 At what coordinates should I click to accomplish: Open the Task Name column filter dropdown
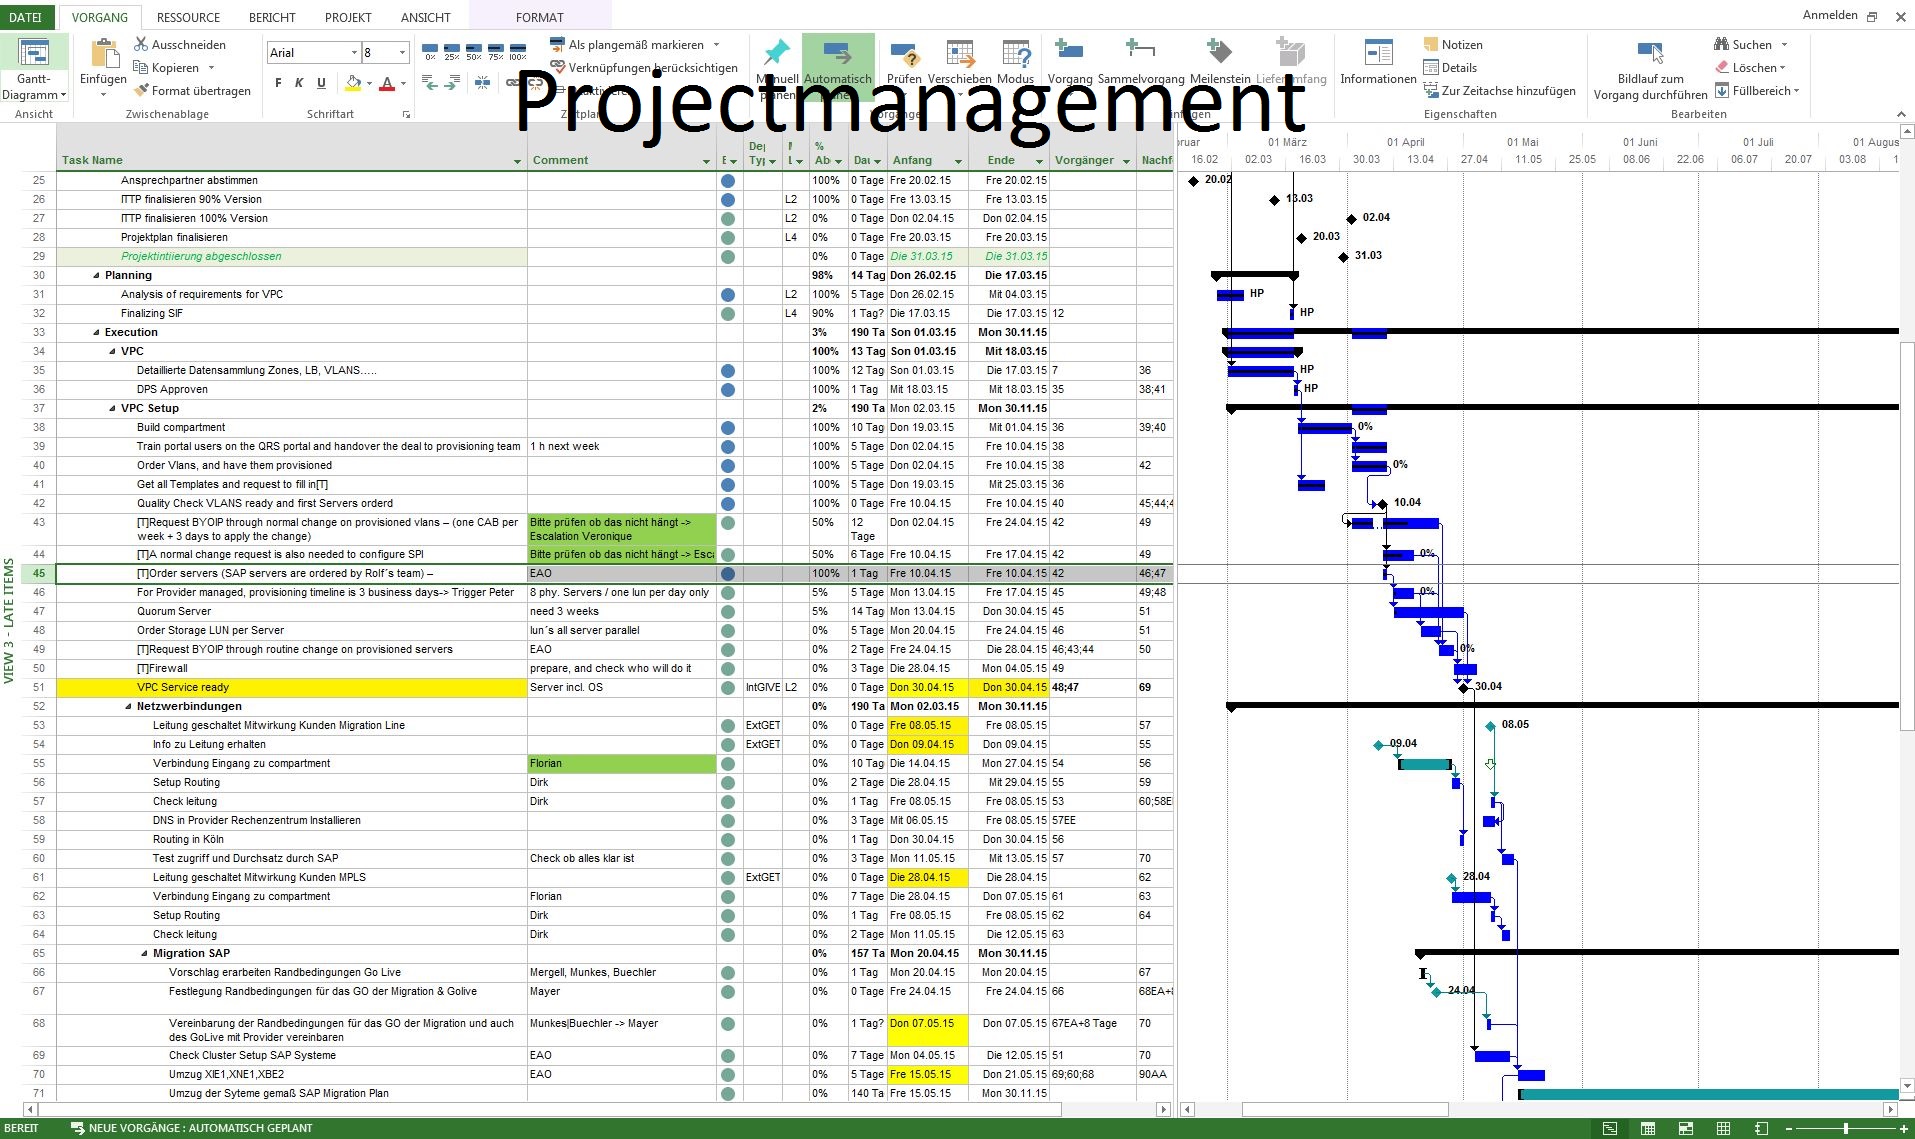coord(517,161)
